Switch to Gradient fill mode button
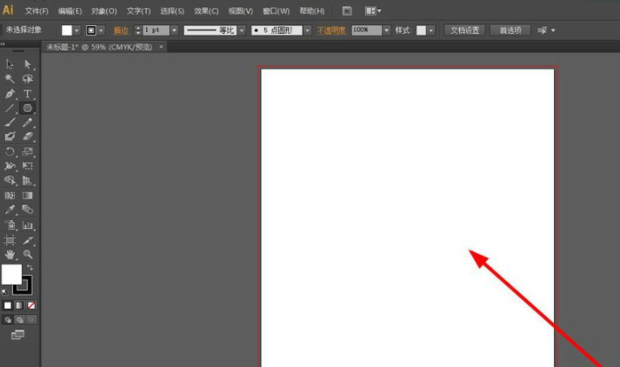The image size is (620, 367). [x=19, y=306]
